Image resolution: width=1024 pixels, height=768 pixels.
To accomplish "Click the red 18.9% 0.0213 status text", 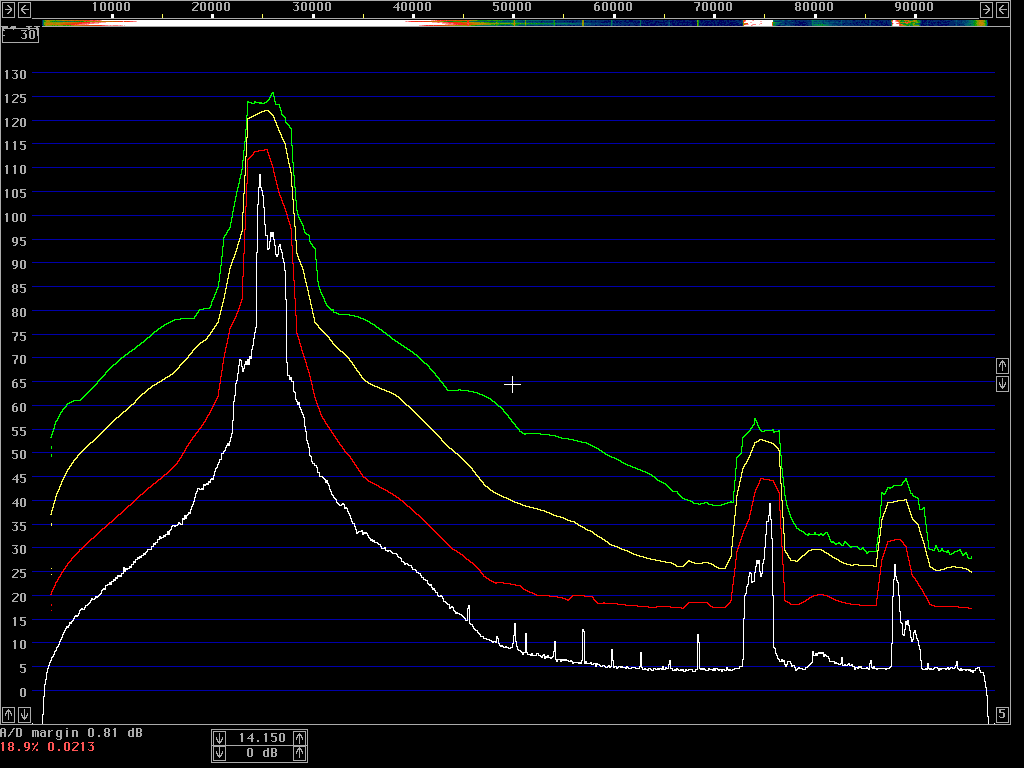I will (x=47, y=746).
